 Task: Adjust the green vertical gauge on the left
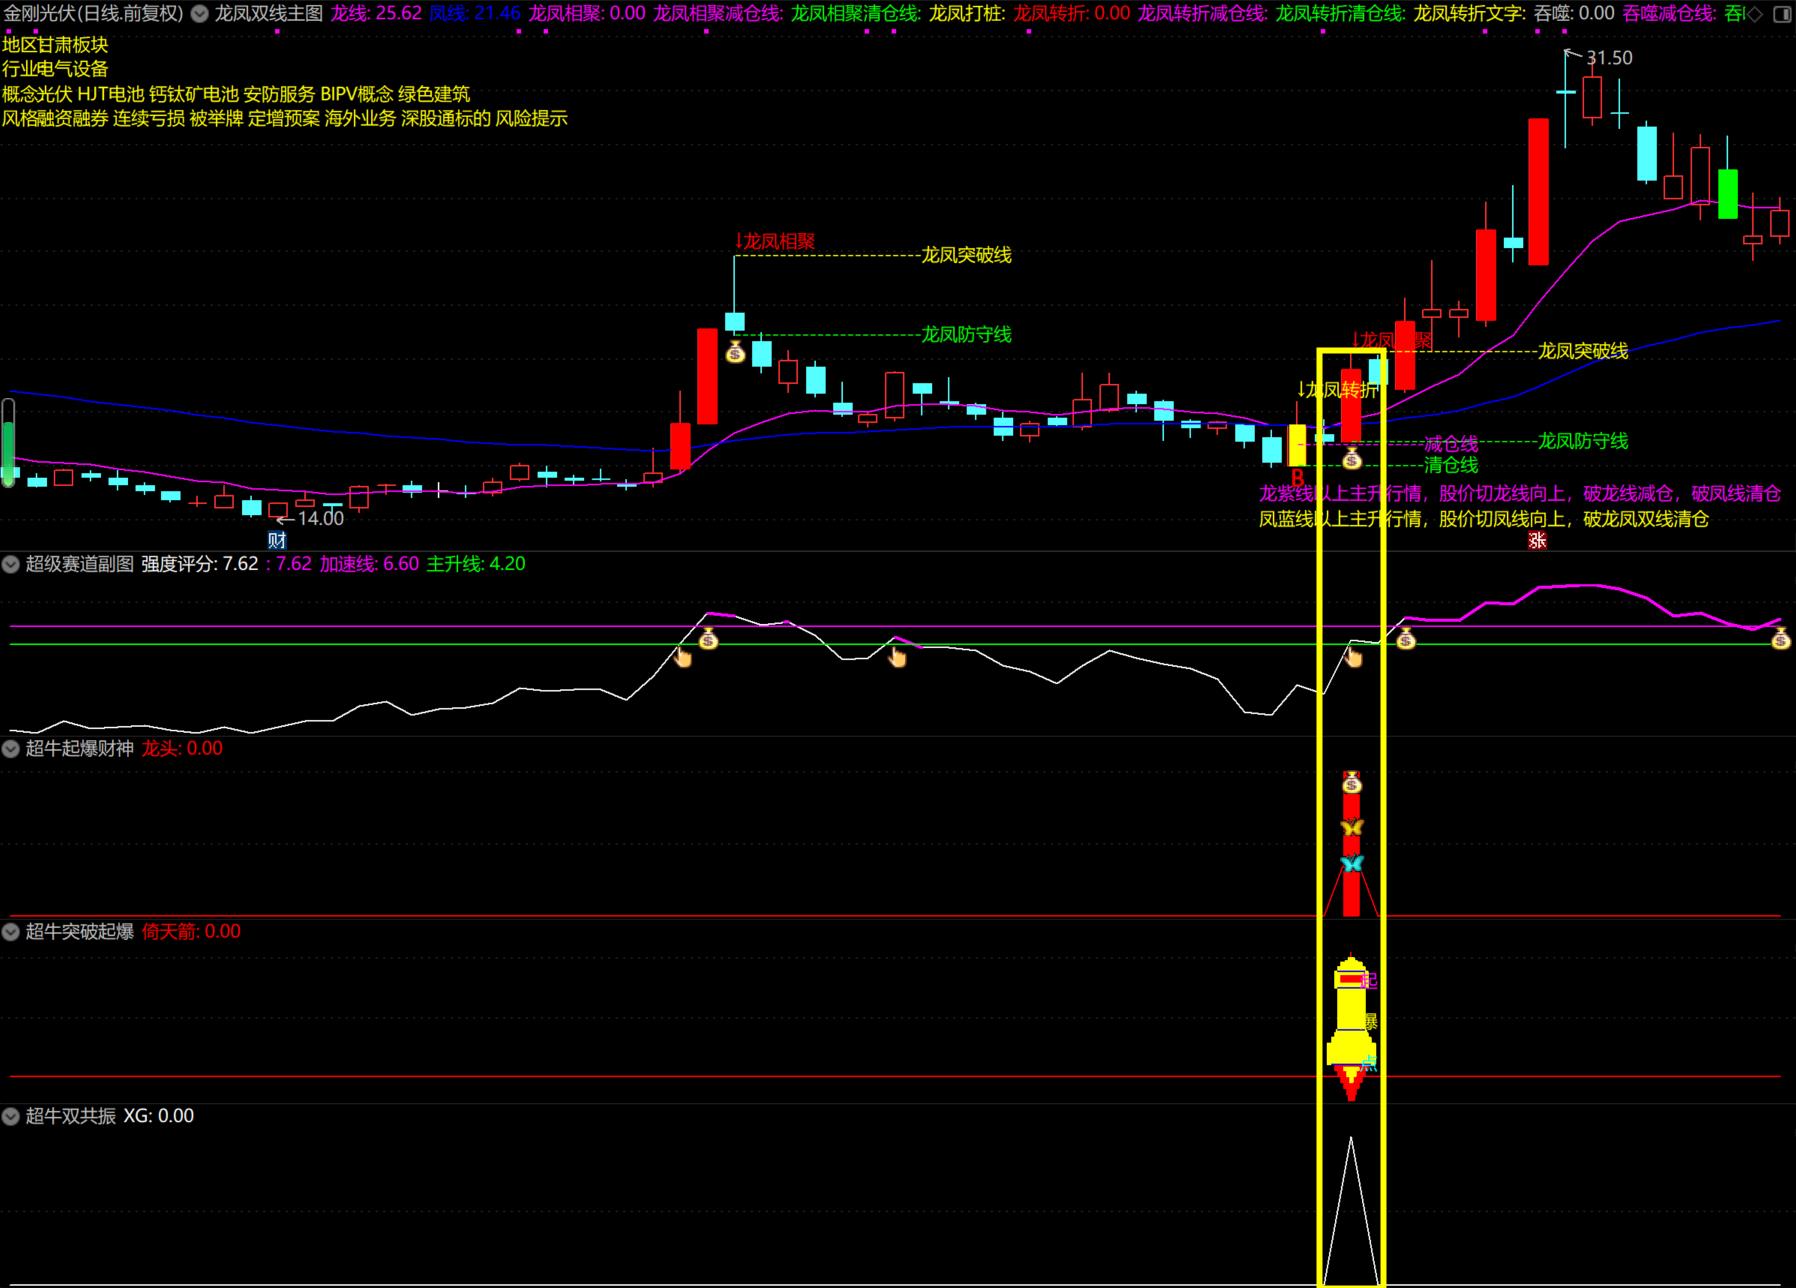point(9,443)
